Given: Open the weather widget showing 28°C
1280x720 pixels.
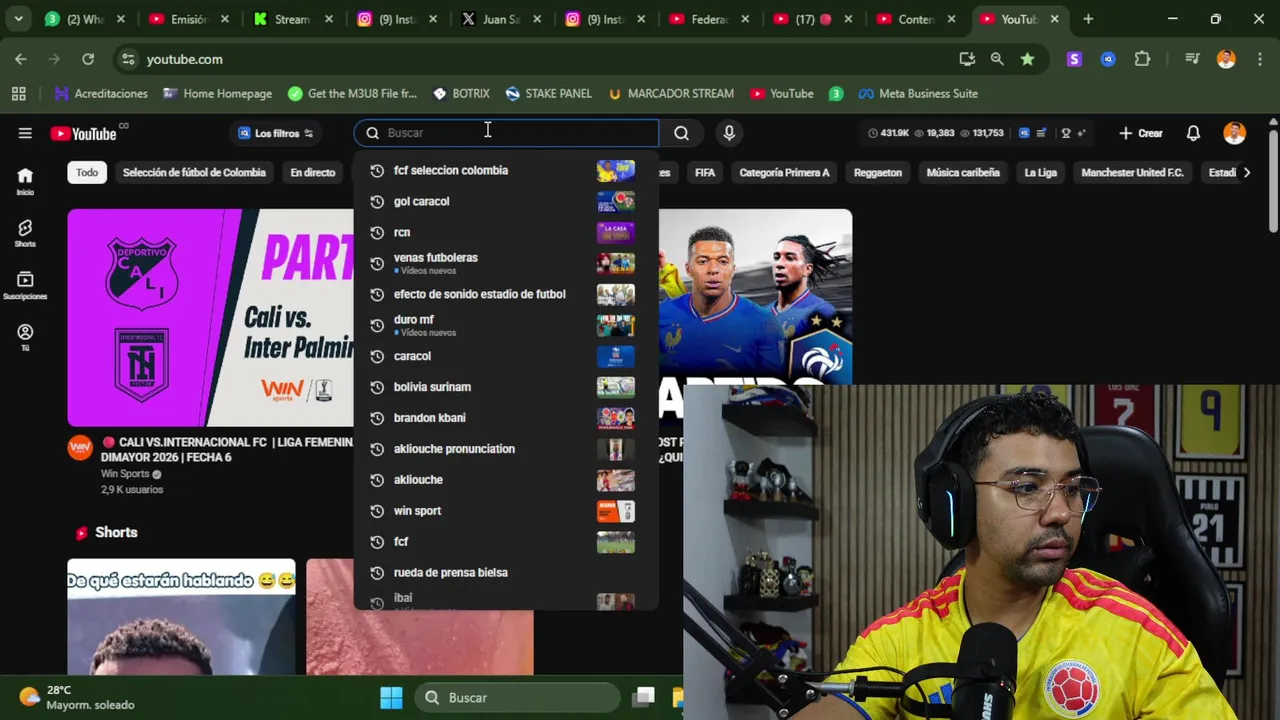Looking at the screenshot, I should [76, 697].
